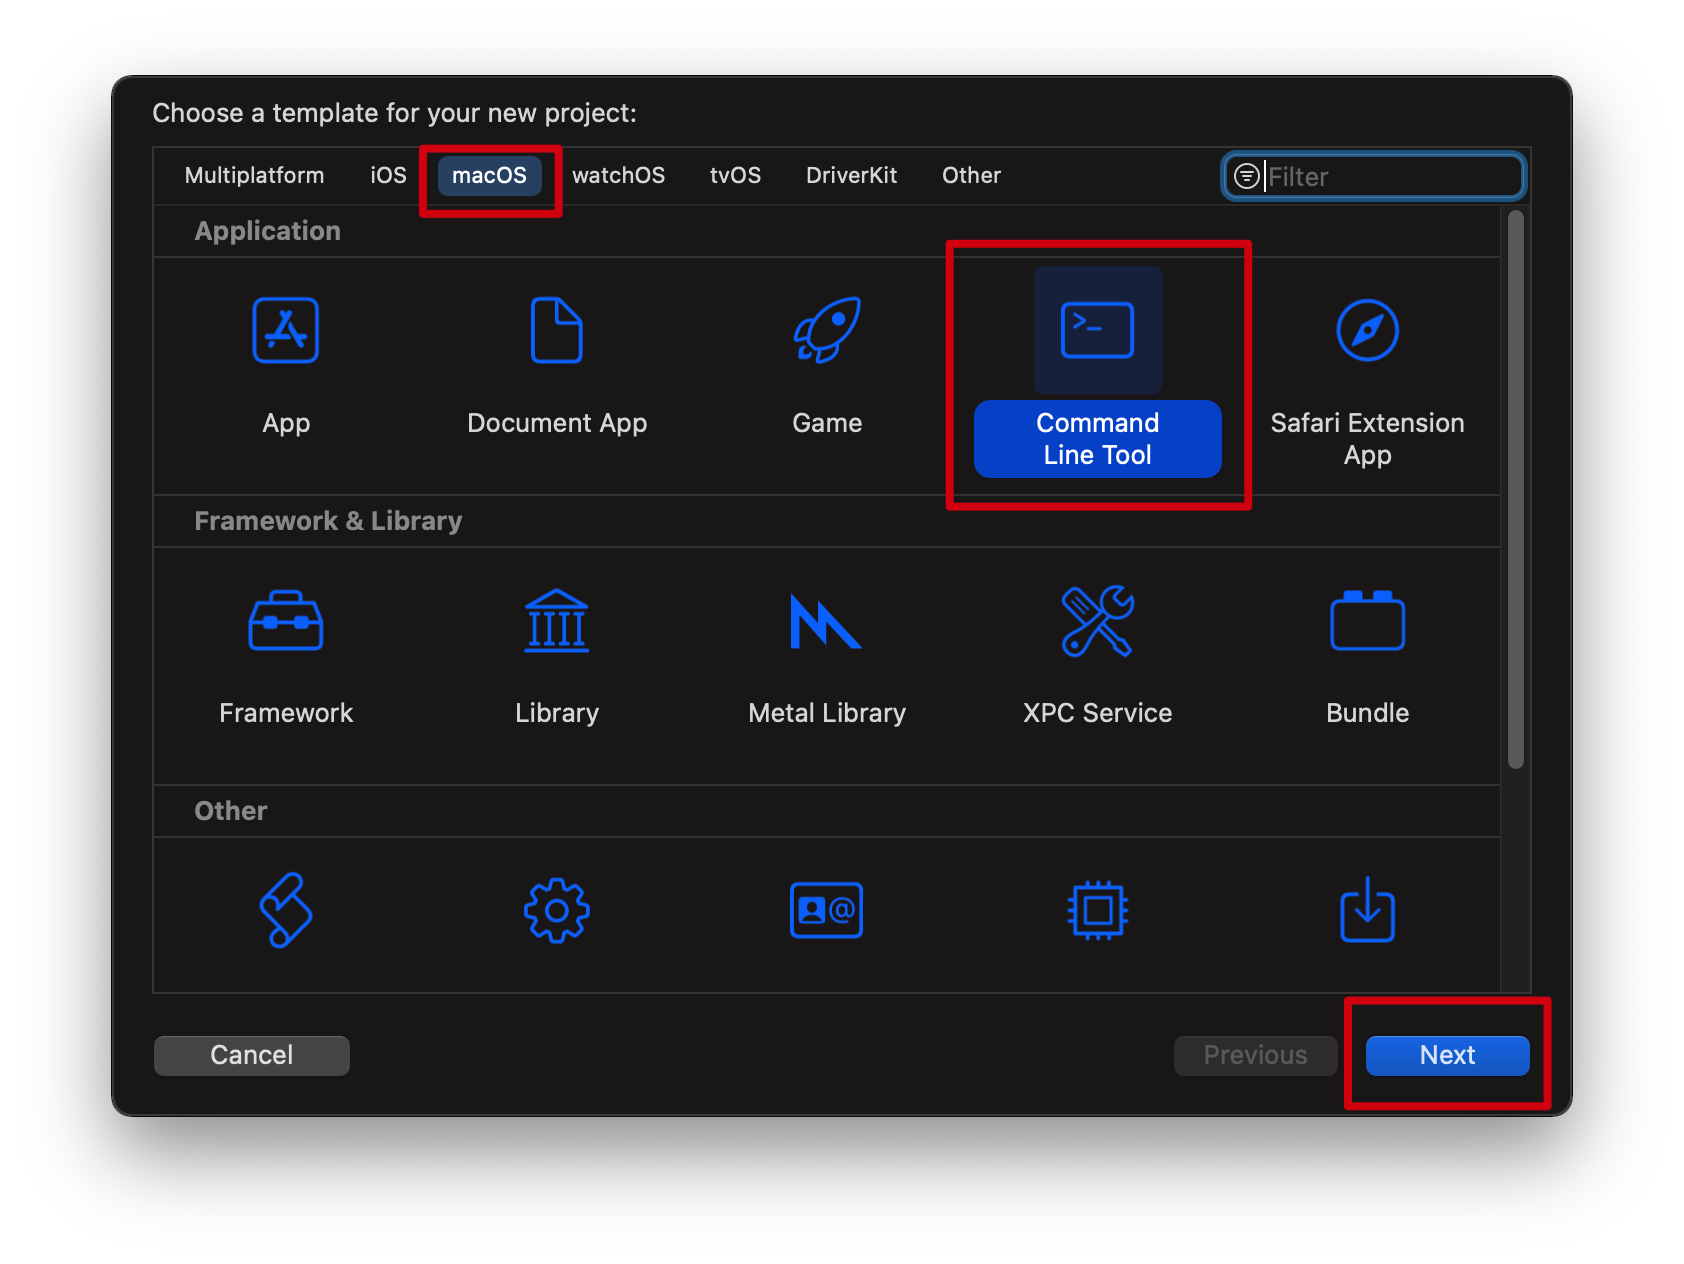Image resolution: width=1684 pixels, height=1264 pixels.
Task: Pick the Bundle template icon
Action: pyautogui.click(x=1367, y=620)
